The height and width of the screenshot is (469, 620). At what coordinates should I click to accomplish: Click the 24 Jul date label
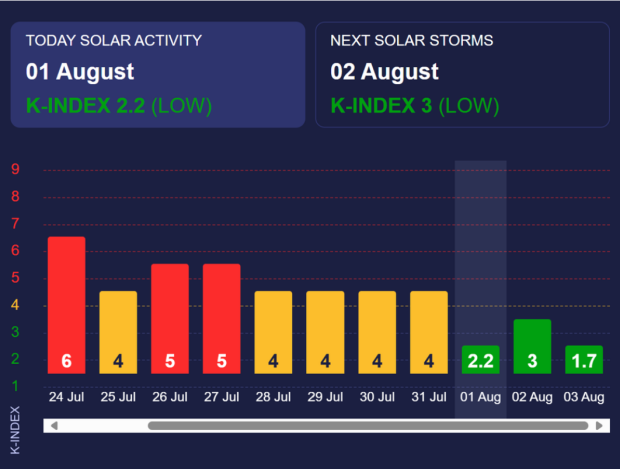click(x=66, y=397)
